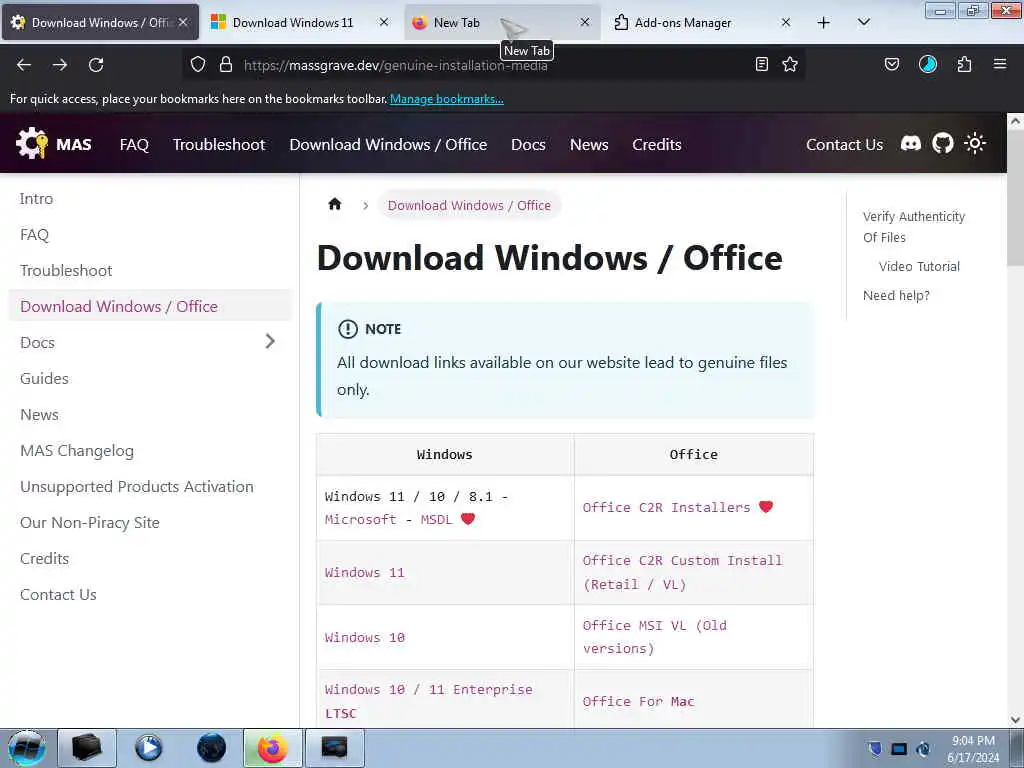
Task: Reload the current page
Action: click(96, 65)
